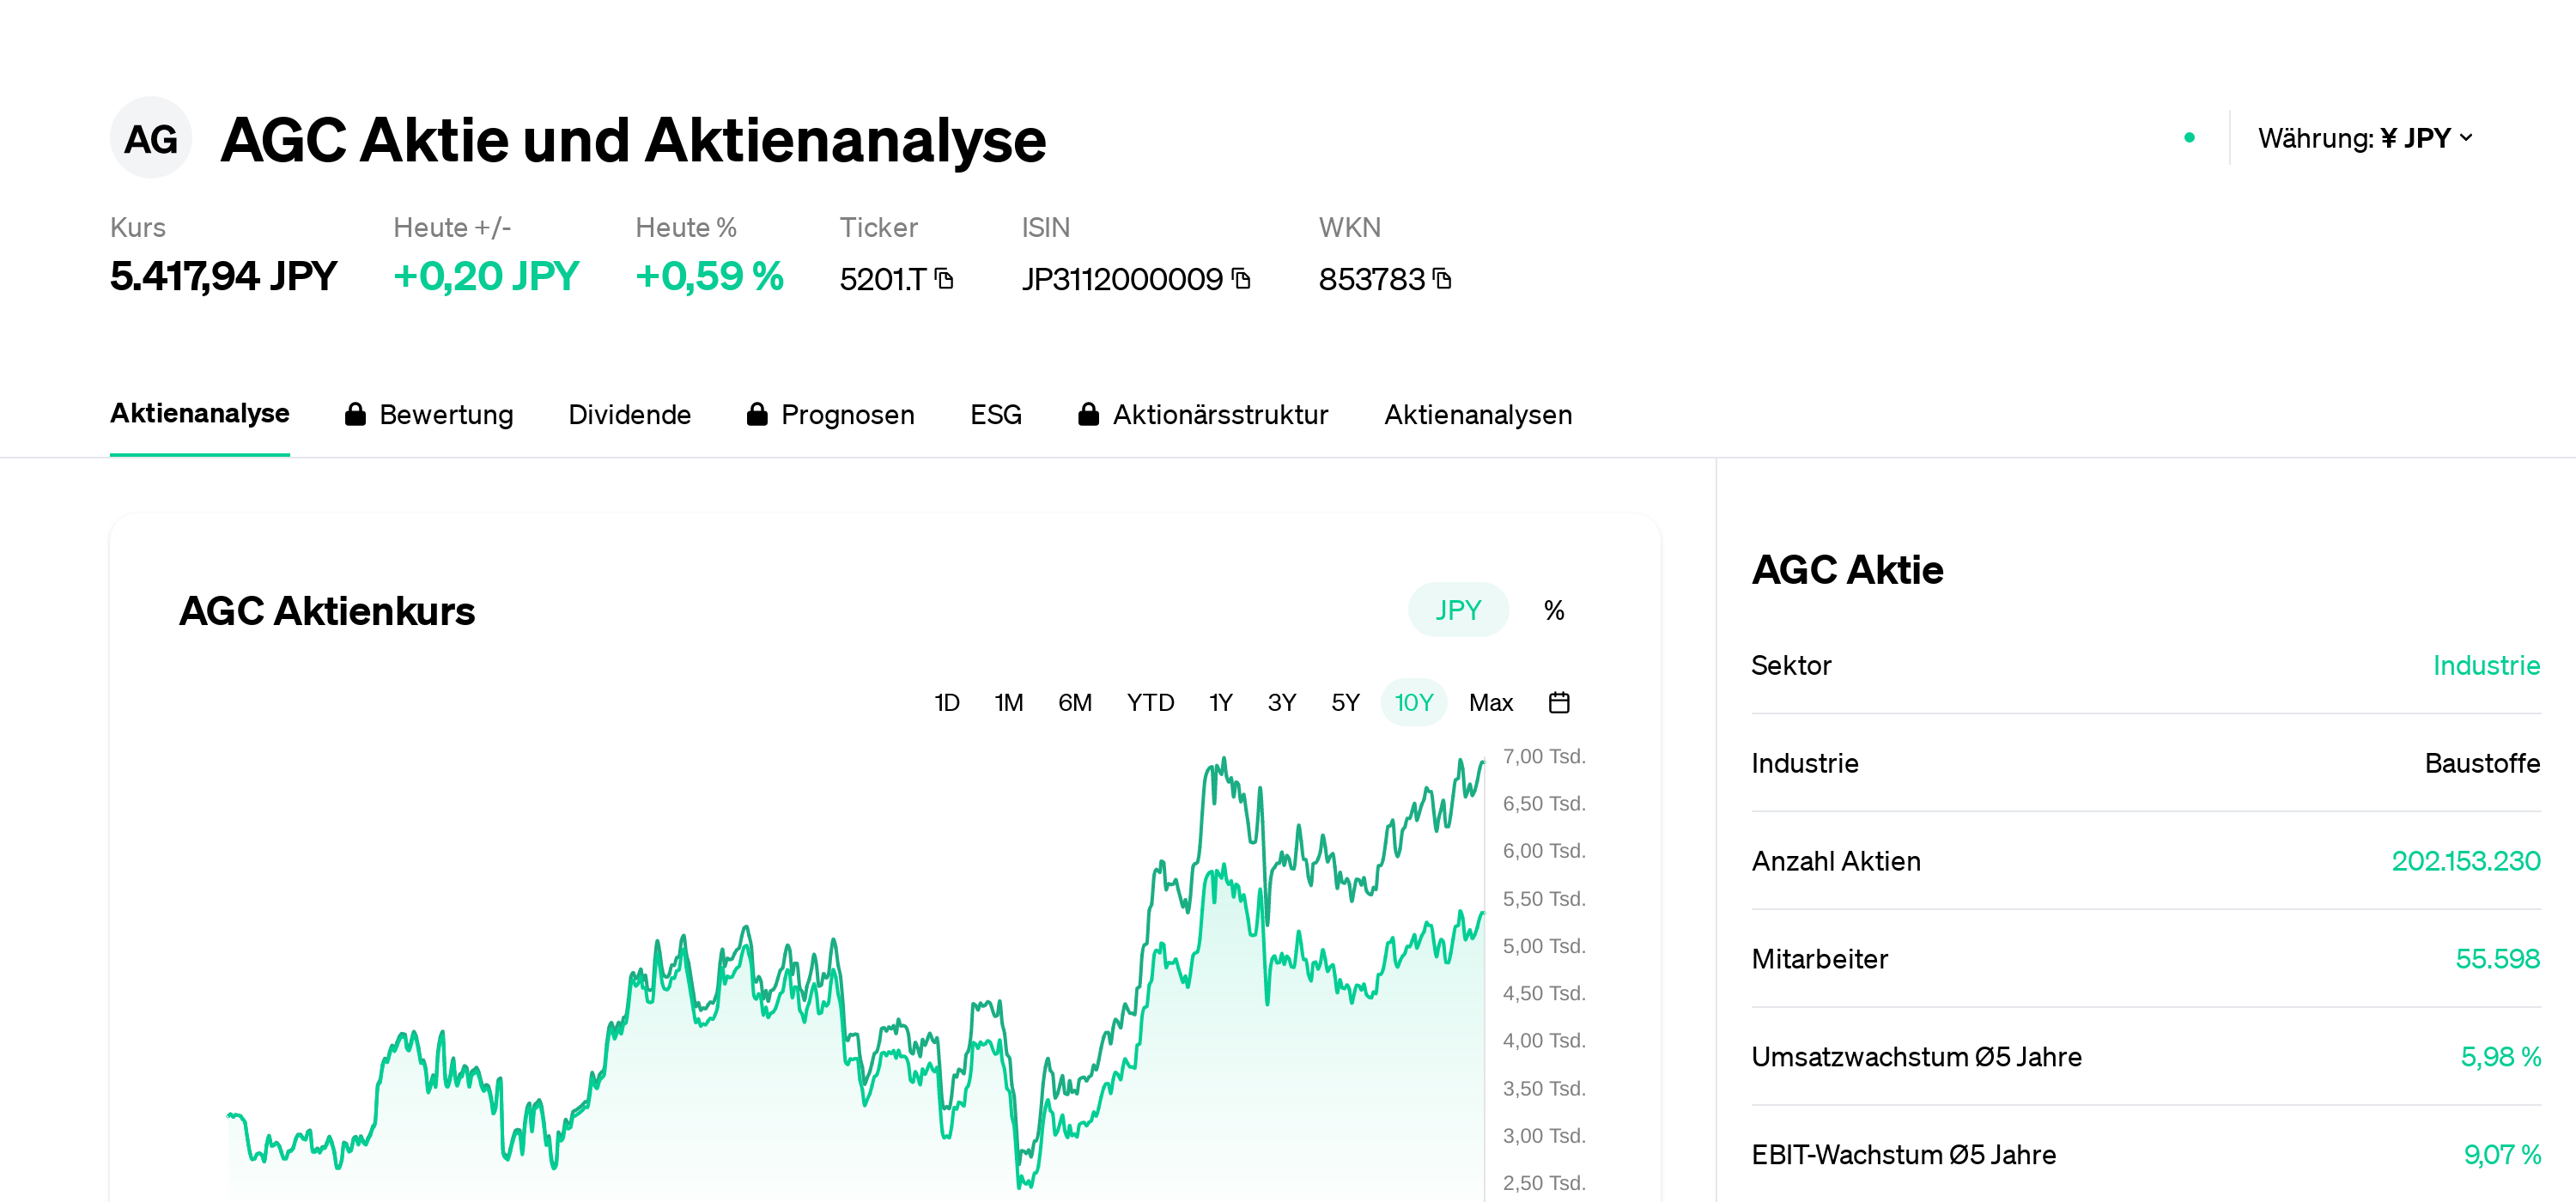Click the lock icon beside Aktionärsstruktur
Screen dimensions: 2576x1202
pyautogui.click(x=1089, y=414)
